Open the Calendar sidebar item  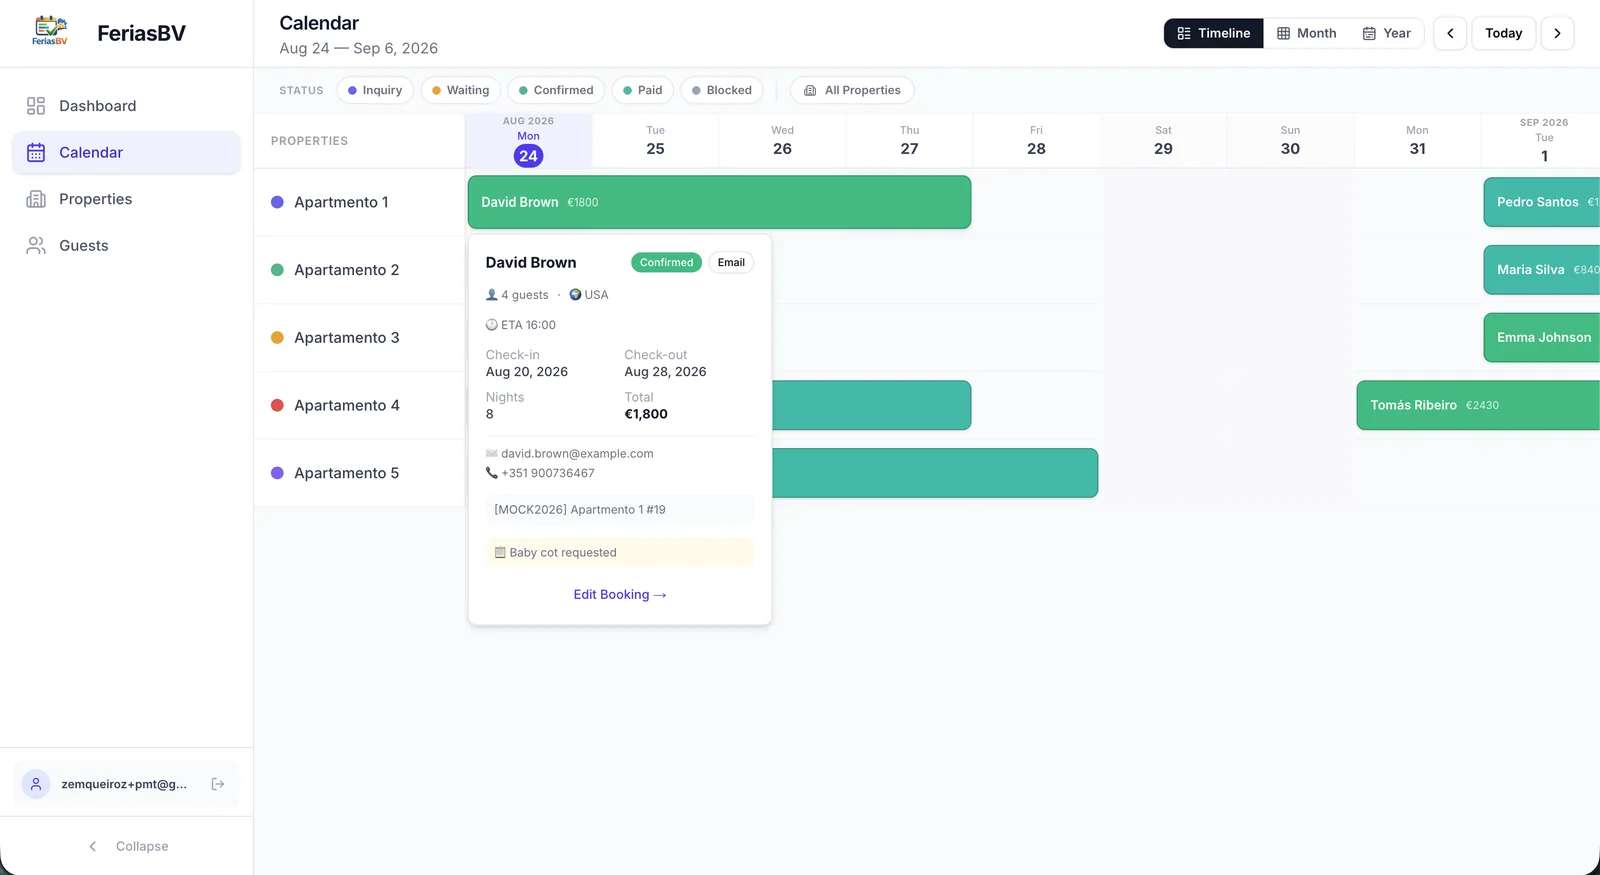pos(126,152)
